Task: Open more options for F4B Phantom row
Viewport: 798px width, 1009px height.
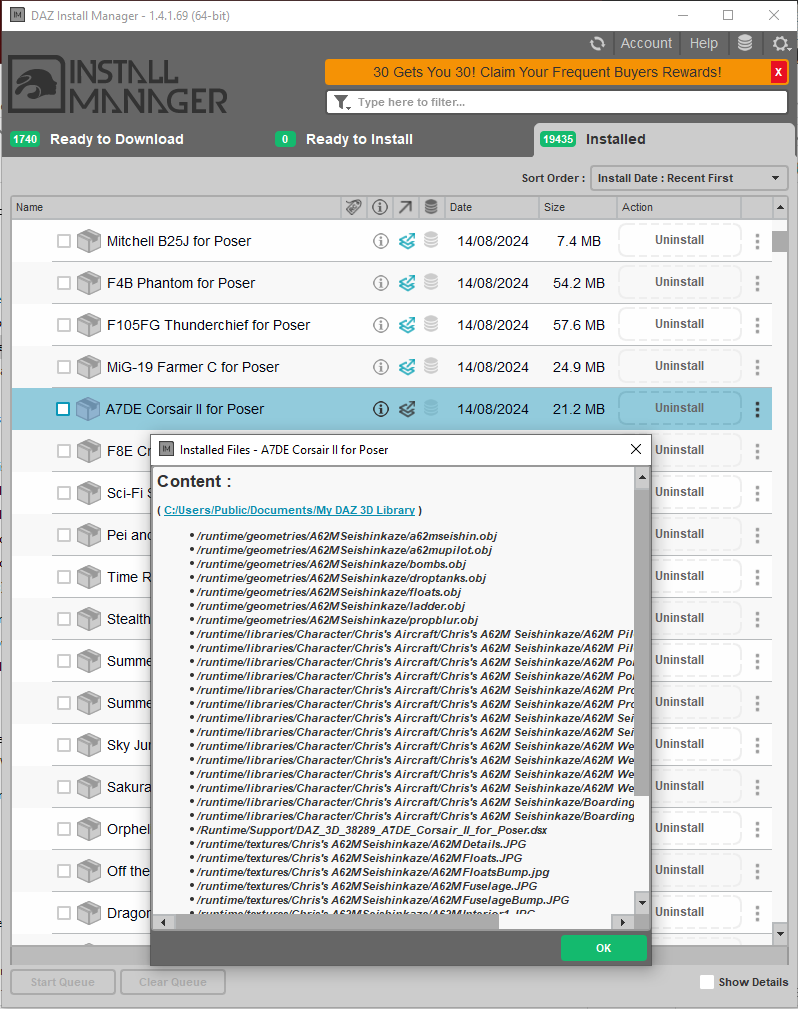Action: pos(757,283)
